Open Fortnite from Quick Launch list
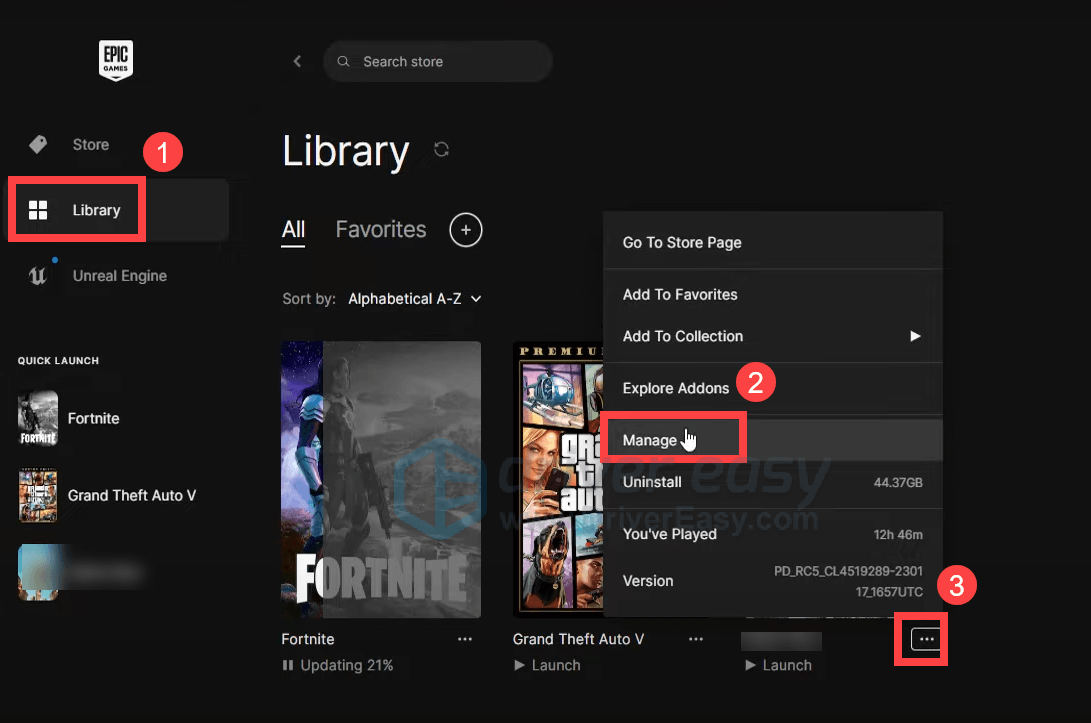This screenshot has width=1091, height=723. [93, 419]
